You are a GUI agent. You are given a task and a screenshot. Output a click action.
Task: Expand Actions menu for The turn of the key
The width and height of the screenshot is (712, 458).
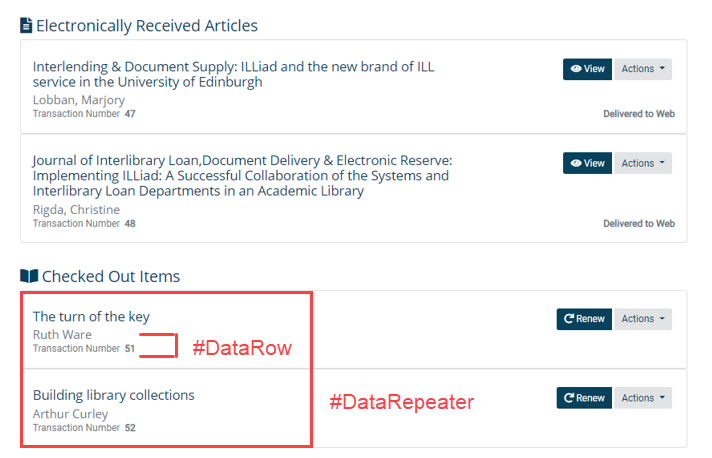[x=643, y=319]
